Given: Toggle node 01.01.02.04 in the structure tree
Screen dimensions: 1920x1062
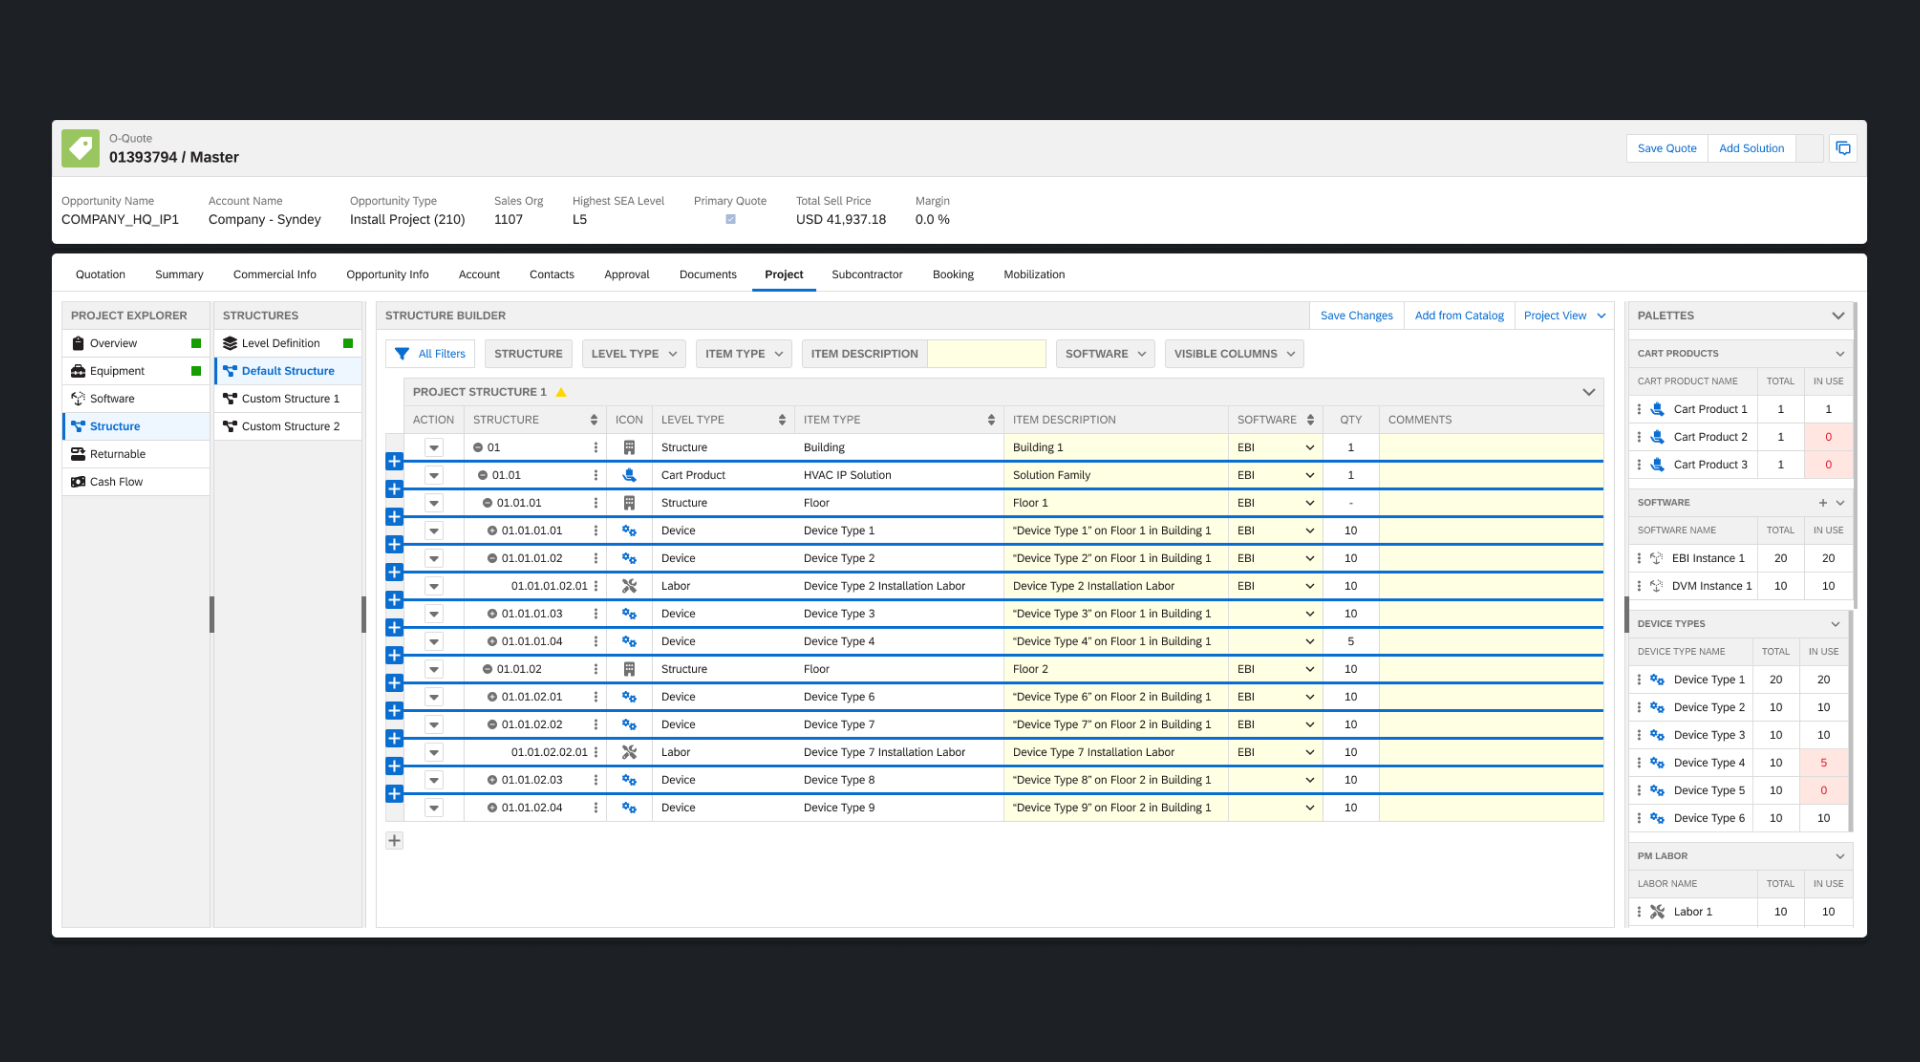Looking at the screenshot, I should click(x=492, y=808).
